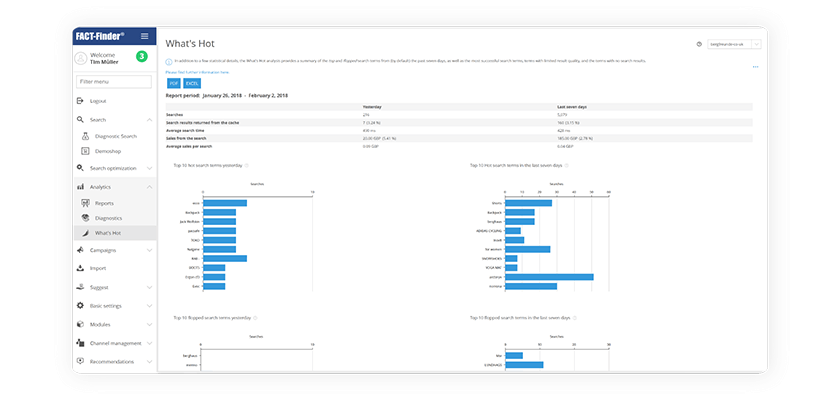Click the Demoshop cart icon
The height and width of the screenshot is (400, 840).
click(x=85, y=151)
